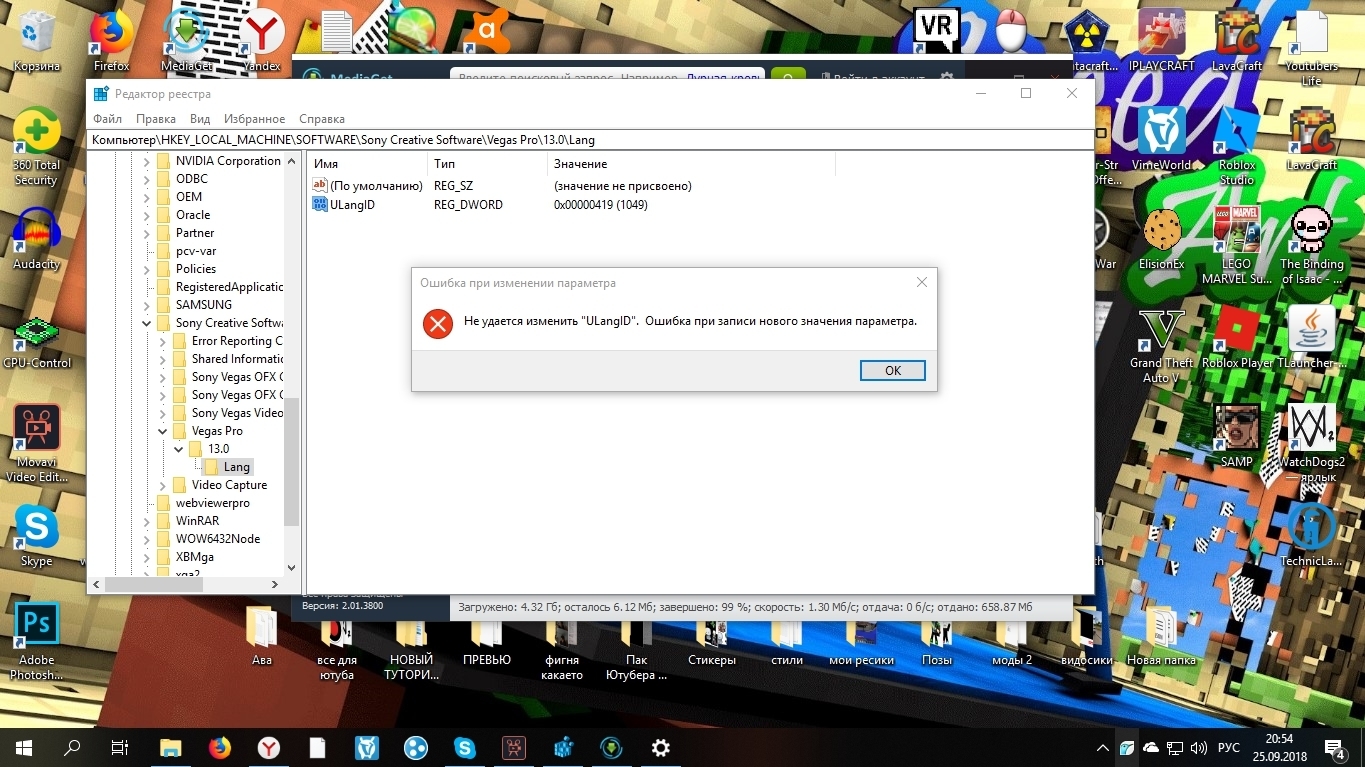
Task: Click the Windows Start button
Action: pos(21,748)
